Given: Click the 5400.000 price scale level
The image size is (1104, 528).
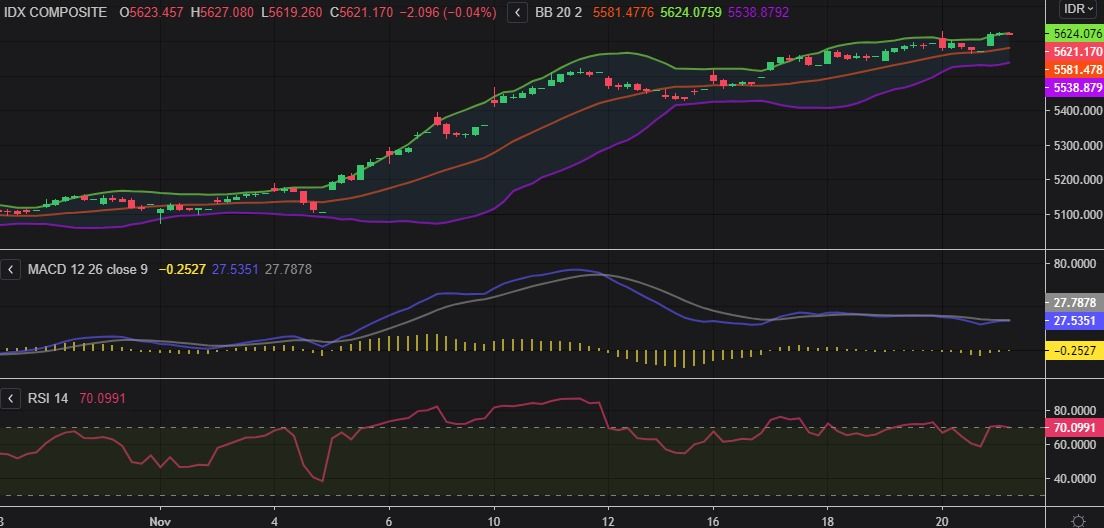Looking at the screenshot, I should point(1073,110).
